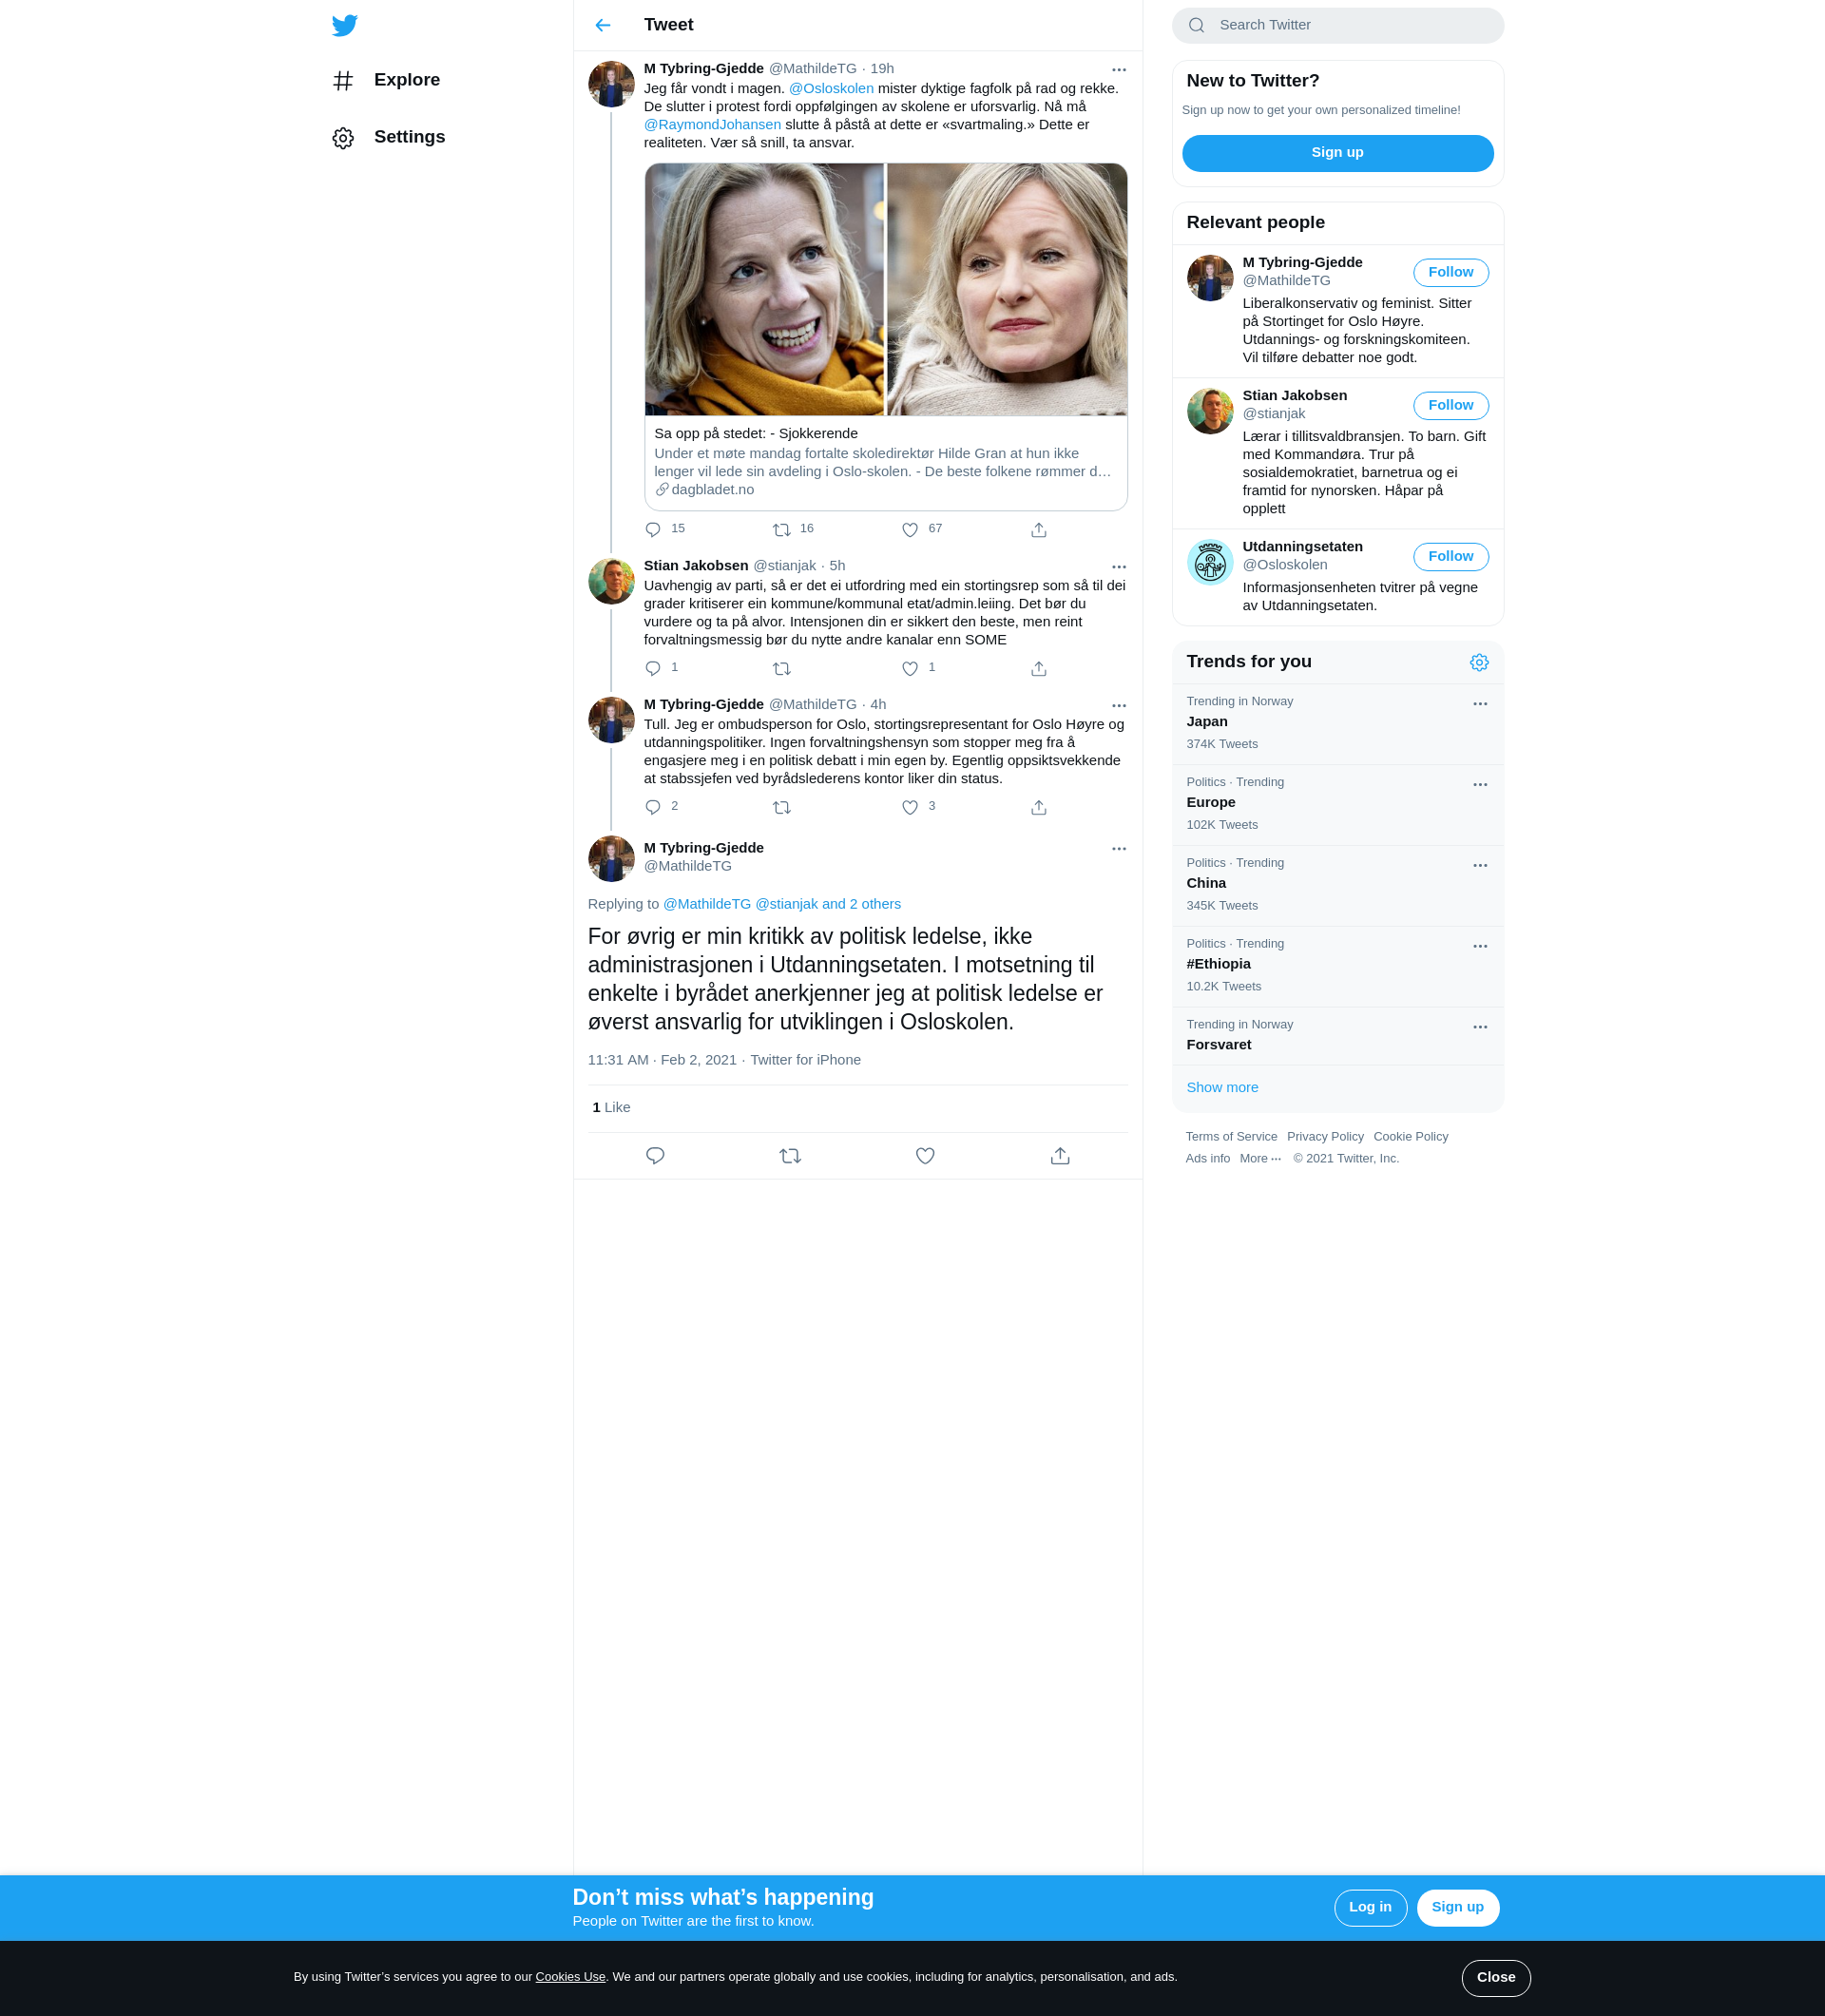Viewport: 1825px width, 2016px height.
Task: Retweet Stian Jakobsen's 5h tweet
Action: click(781, 669)
